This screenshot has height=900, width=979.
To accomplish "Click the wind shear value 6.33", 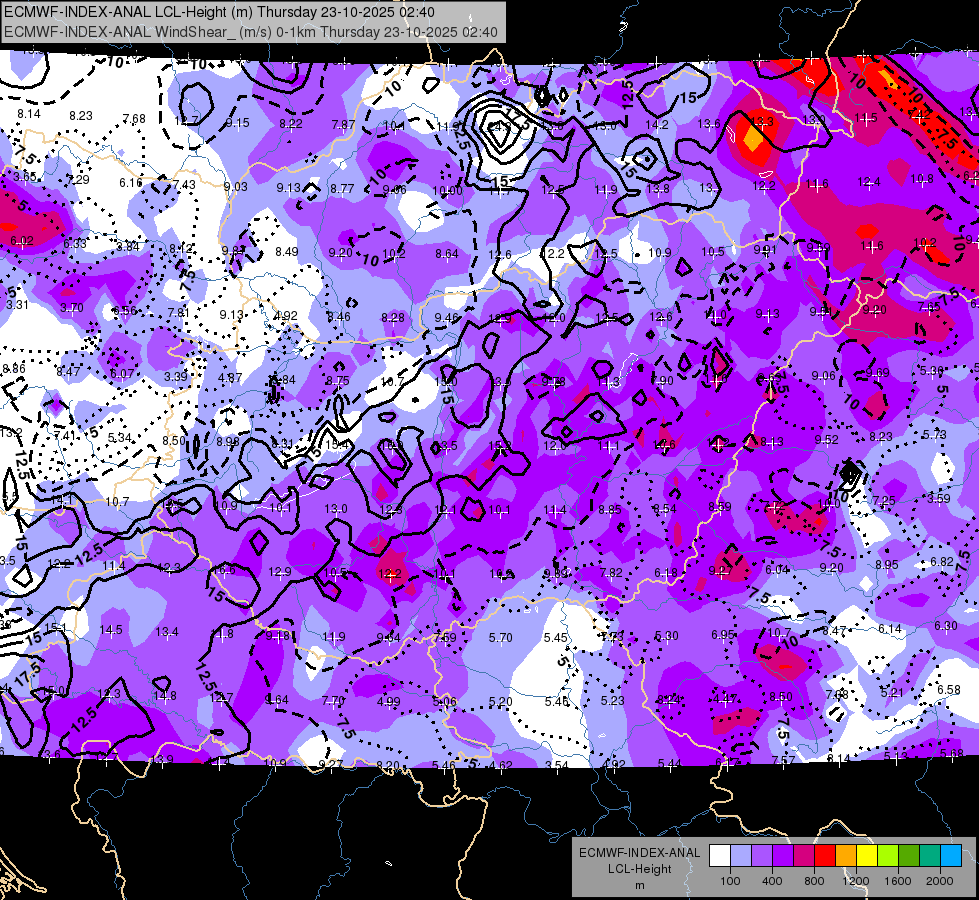I will click(x=75, y=244).
